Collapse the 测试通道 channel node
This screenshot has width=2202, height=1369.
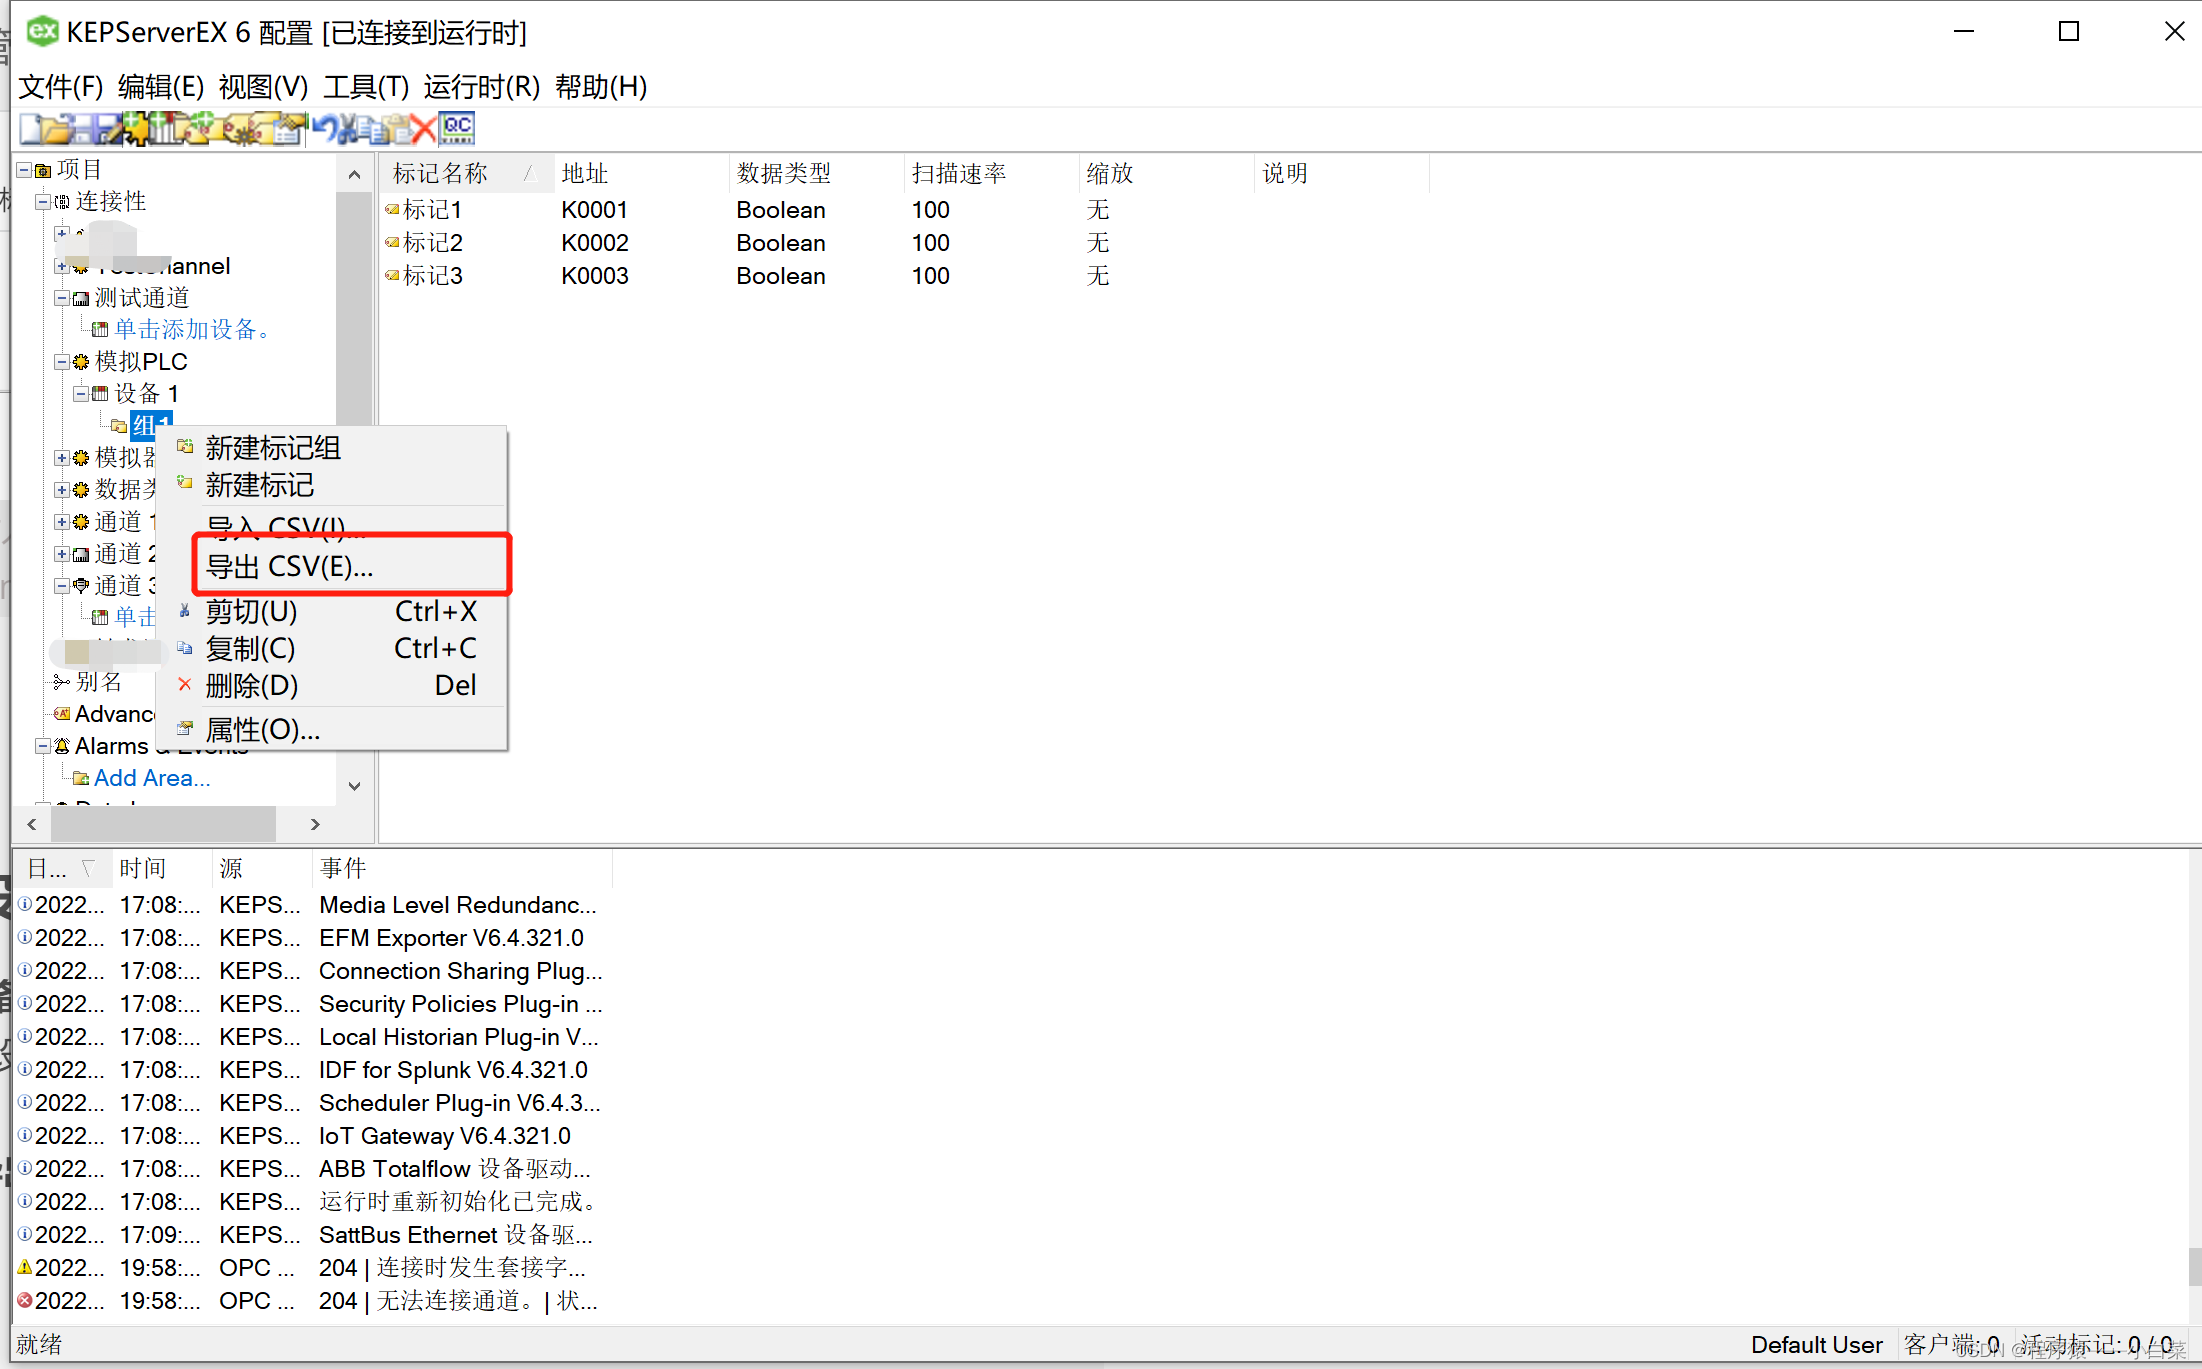point(62,298)
